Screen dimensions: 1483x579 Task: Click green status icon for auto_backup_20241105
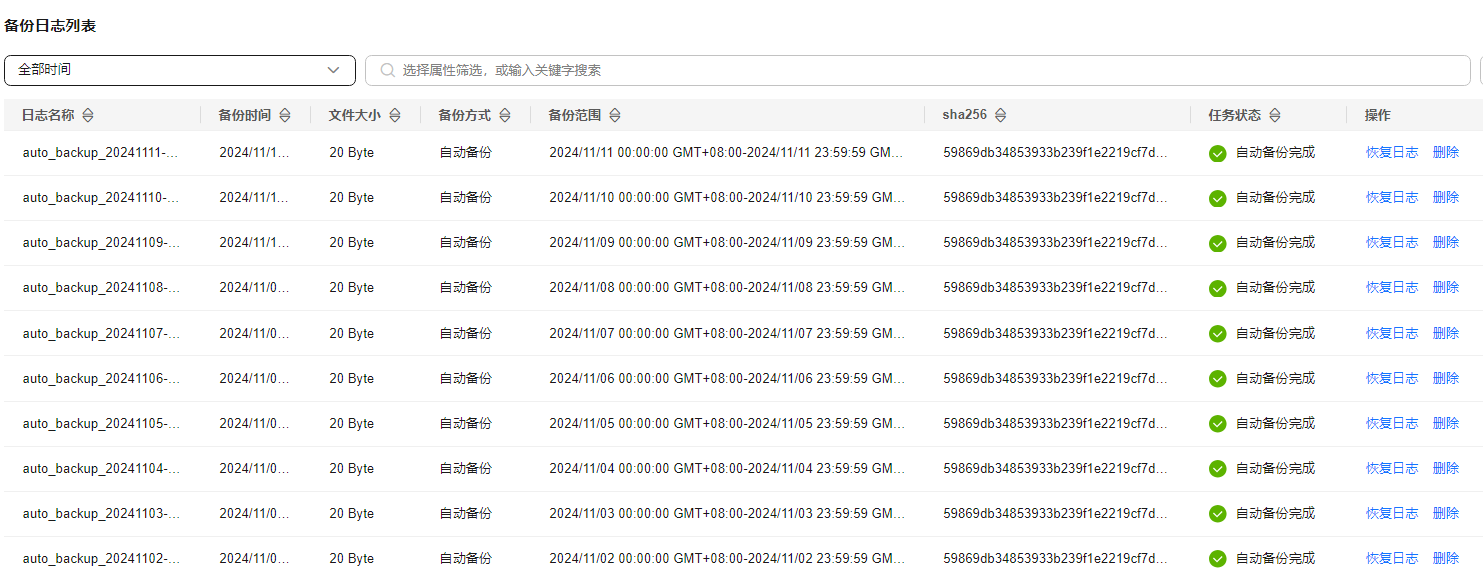pyautogui.click(x=1217, y=423)
